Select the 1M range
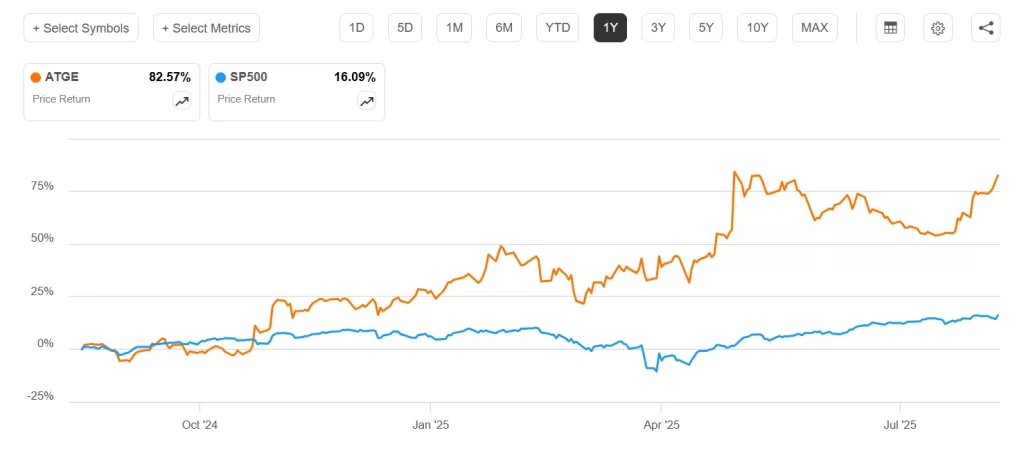The width and height of the screenshot is (1024, 460). [x=454, y=28]
